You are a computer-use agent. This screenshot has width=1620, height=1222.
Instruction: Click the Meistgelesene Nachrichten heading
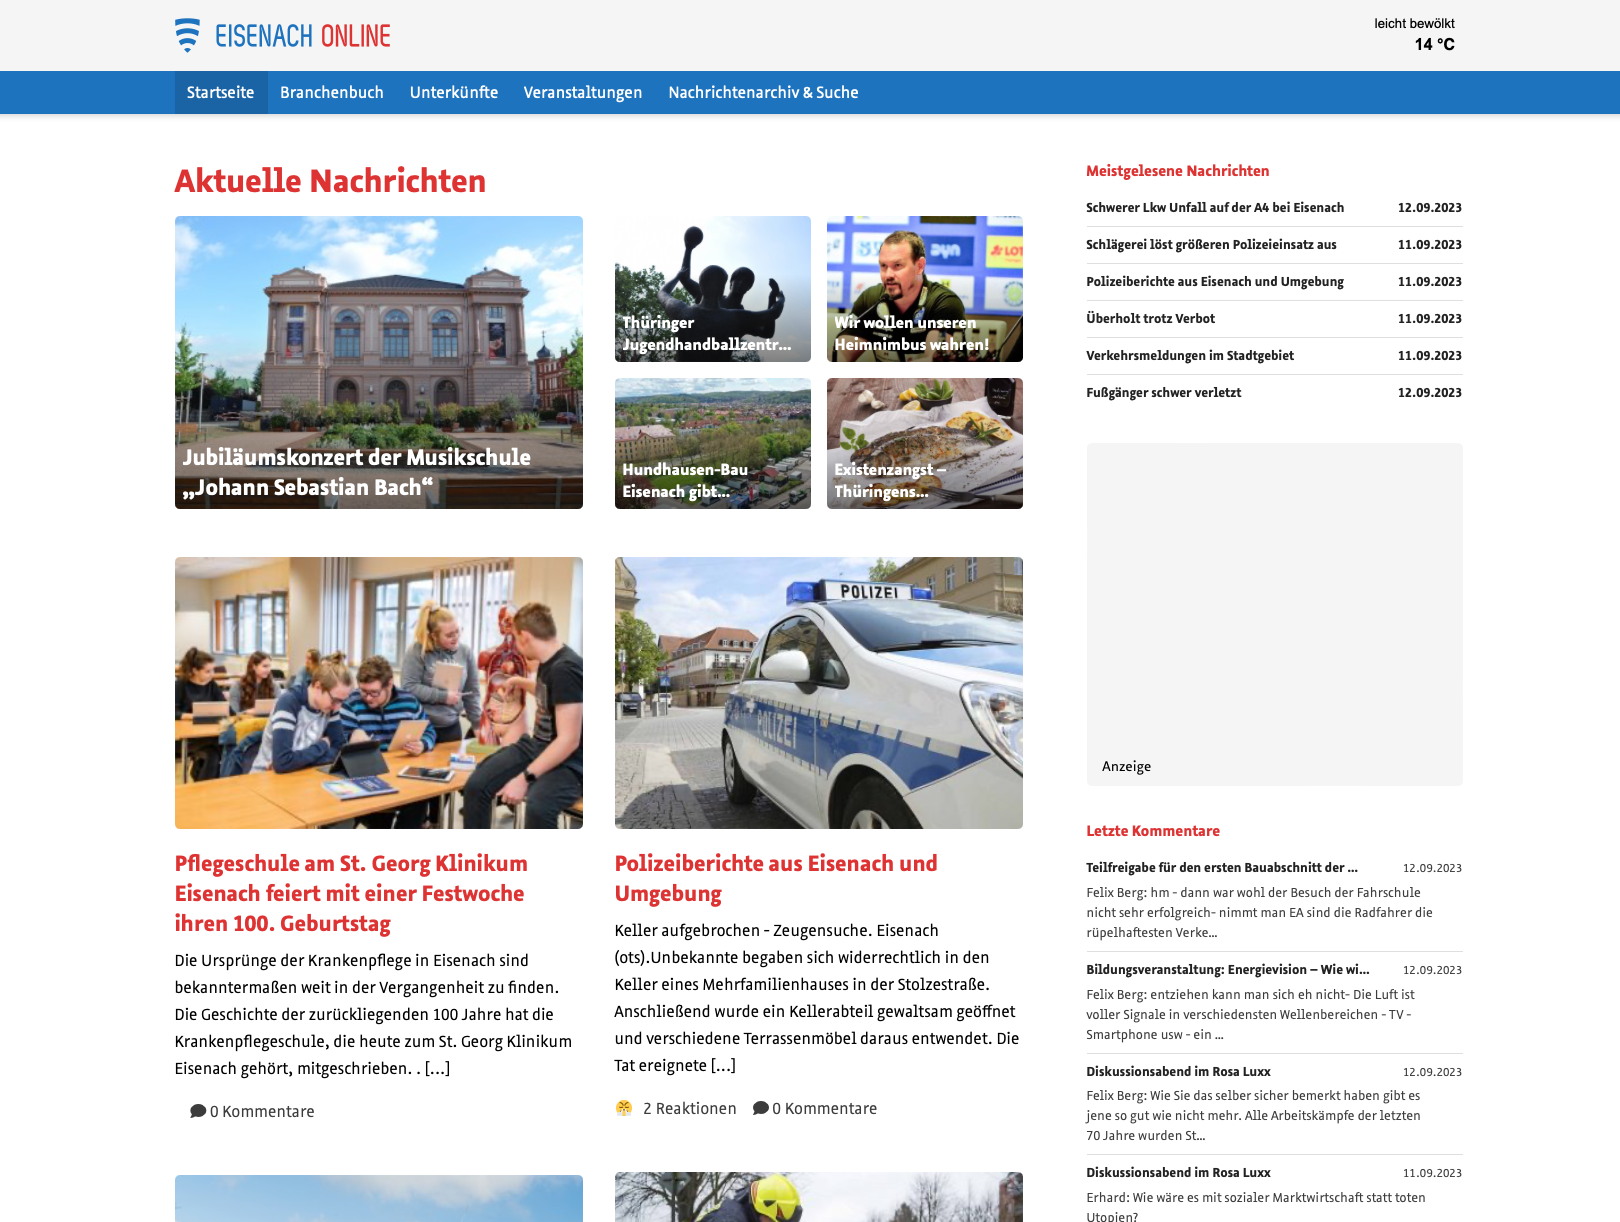(1177, 171)
